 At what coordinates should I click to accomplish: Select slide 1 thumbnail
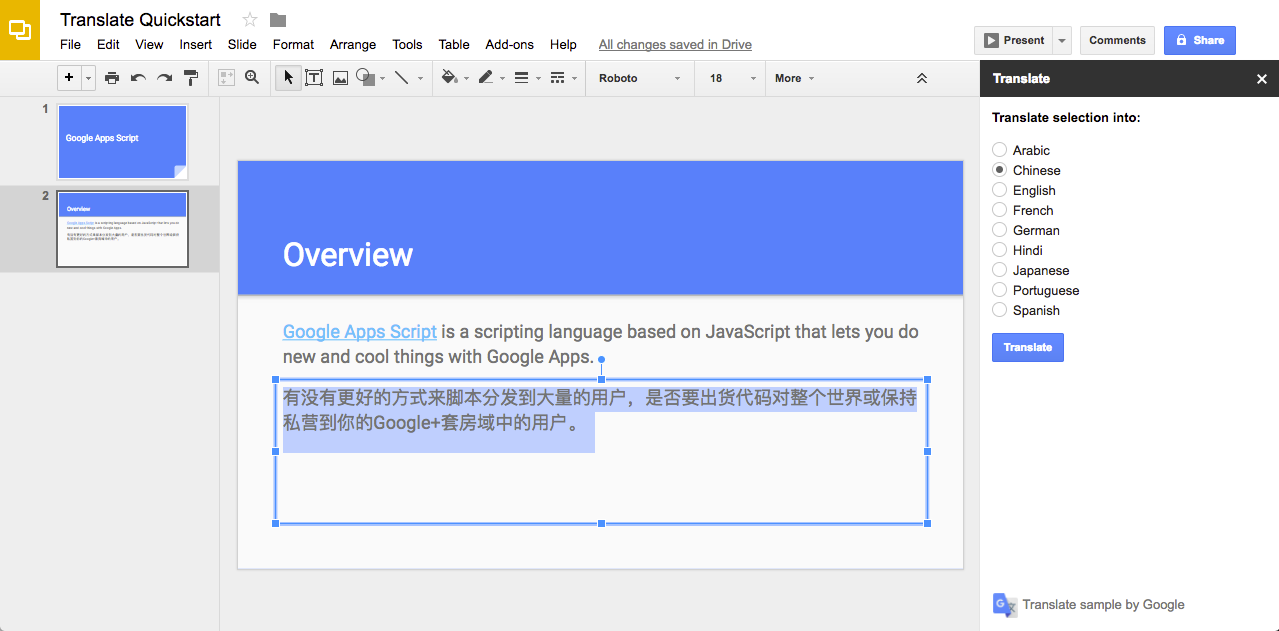[122, 141]
